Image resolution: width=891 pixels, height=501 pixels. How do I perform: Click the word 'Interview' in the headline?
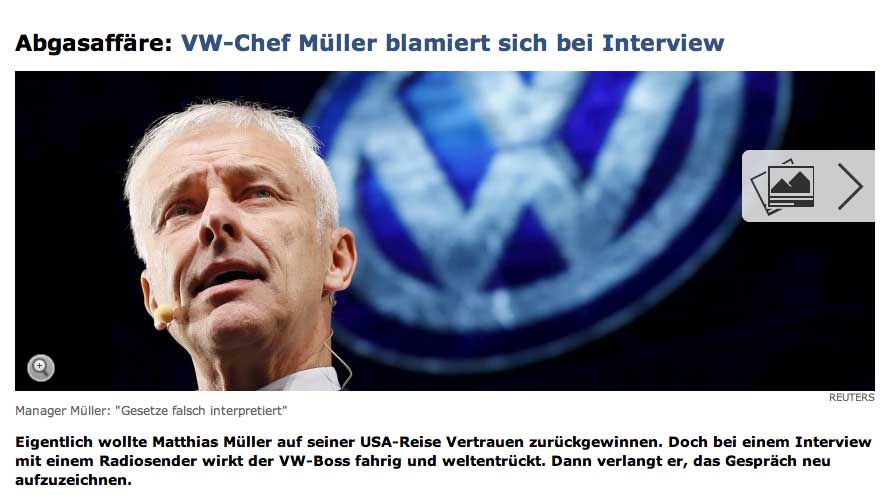[x=663, y=43]
